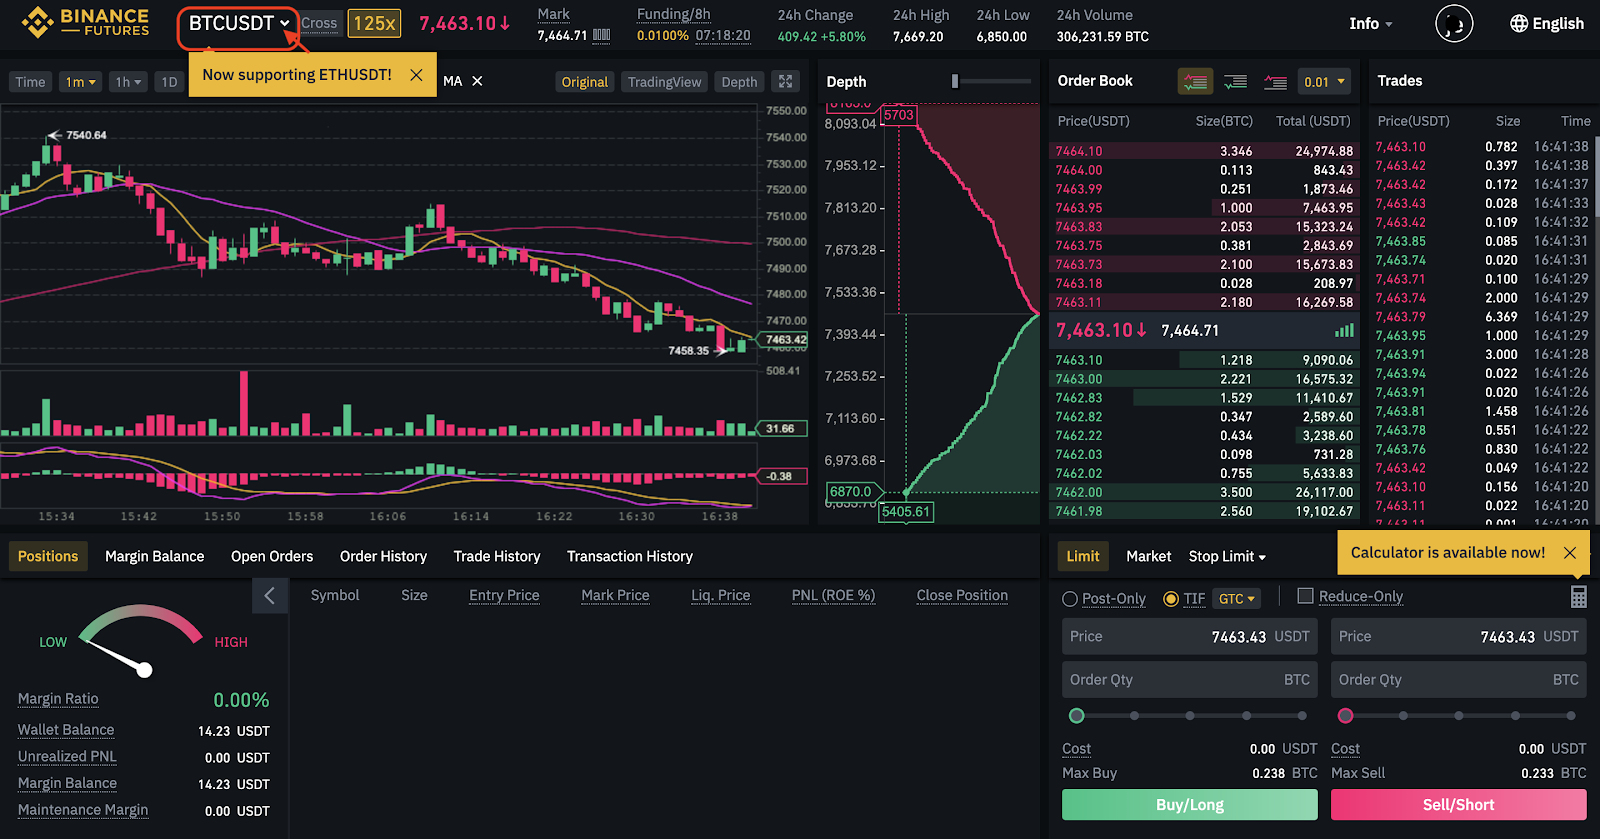The image size is (1600, 839).
Task: Select the TIF radio button
Action: pos(1171,599)
